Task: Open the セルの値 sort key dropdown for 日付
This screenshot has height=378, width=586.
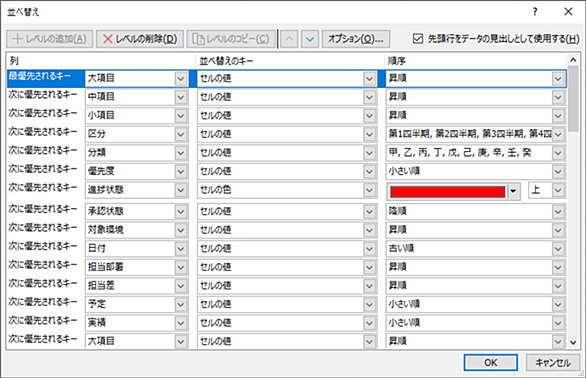Action: (x=369, y=249)
